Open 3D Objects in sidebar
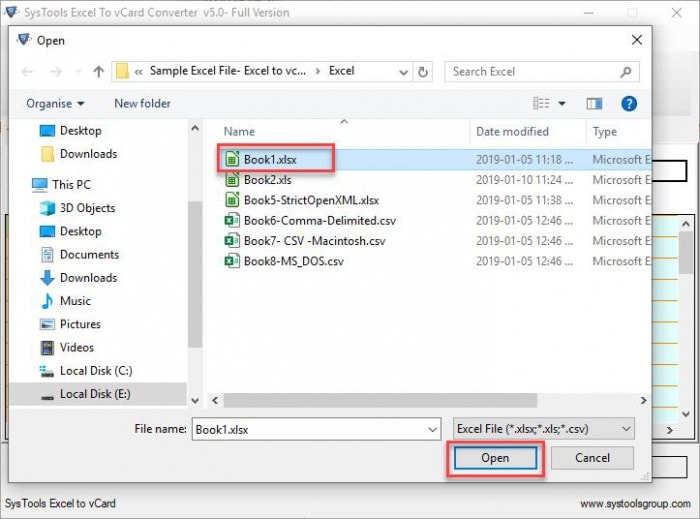Viewport: 700px width, 519px height. [x=88, y=208]
